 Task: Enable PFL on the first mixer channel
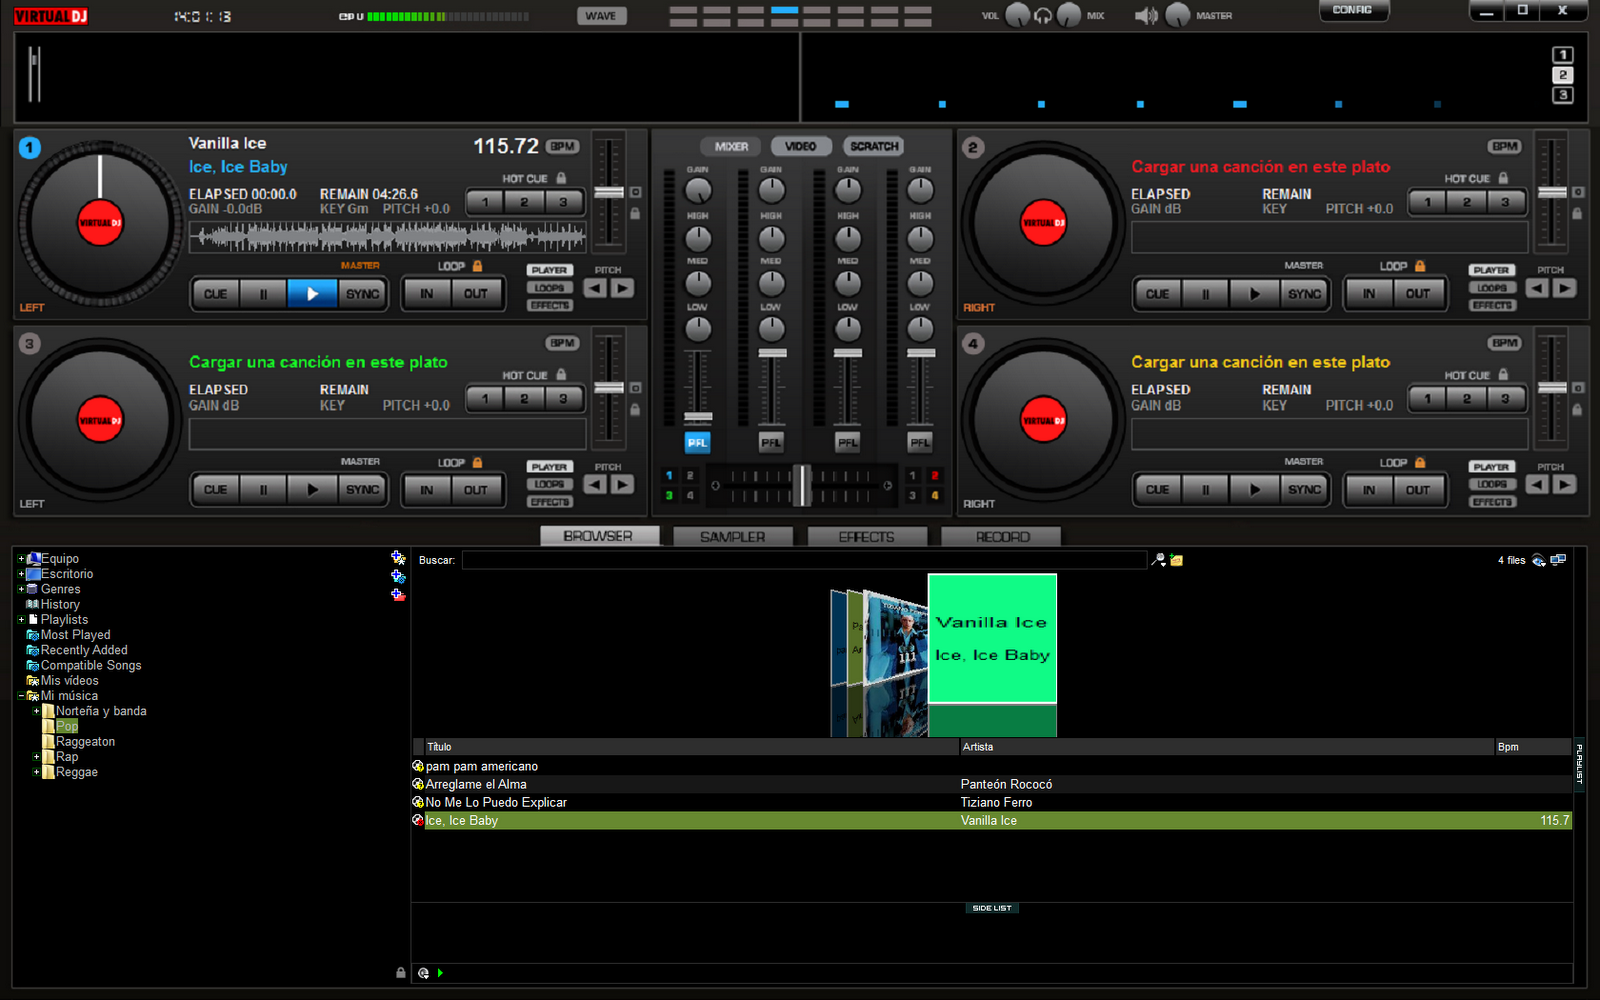tap(697, 442)
